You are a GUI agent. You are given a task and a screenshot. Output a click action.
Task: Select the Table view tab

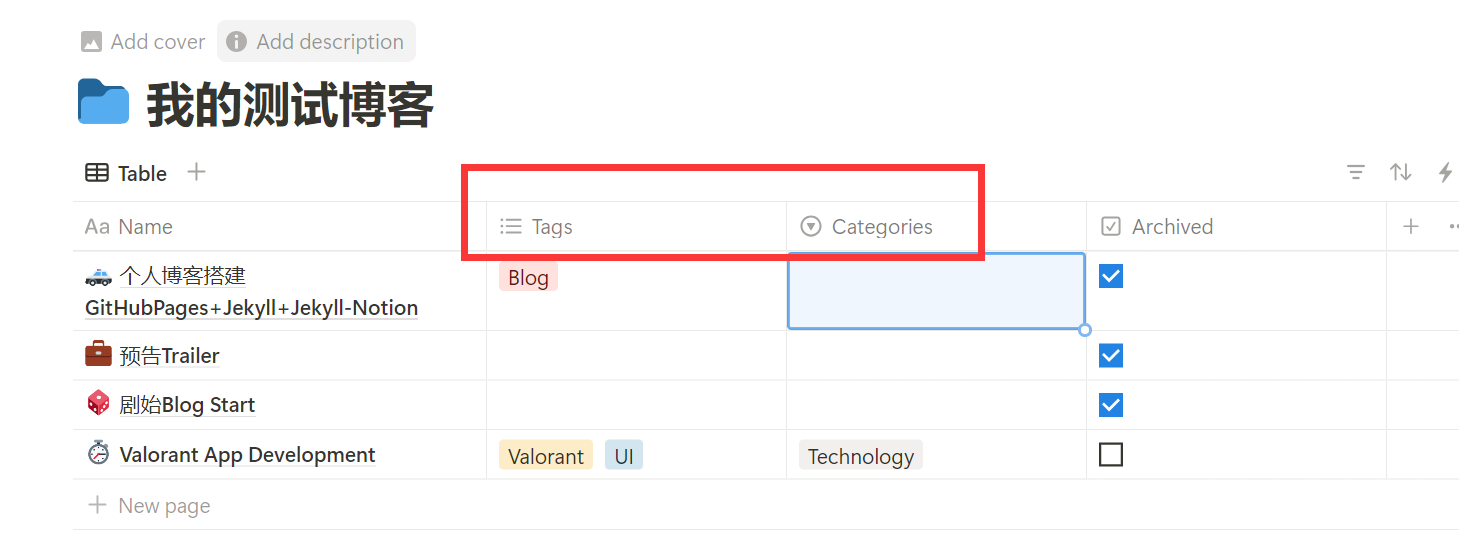126,173
